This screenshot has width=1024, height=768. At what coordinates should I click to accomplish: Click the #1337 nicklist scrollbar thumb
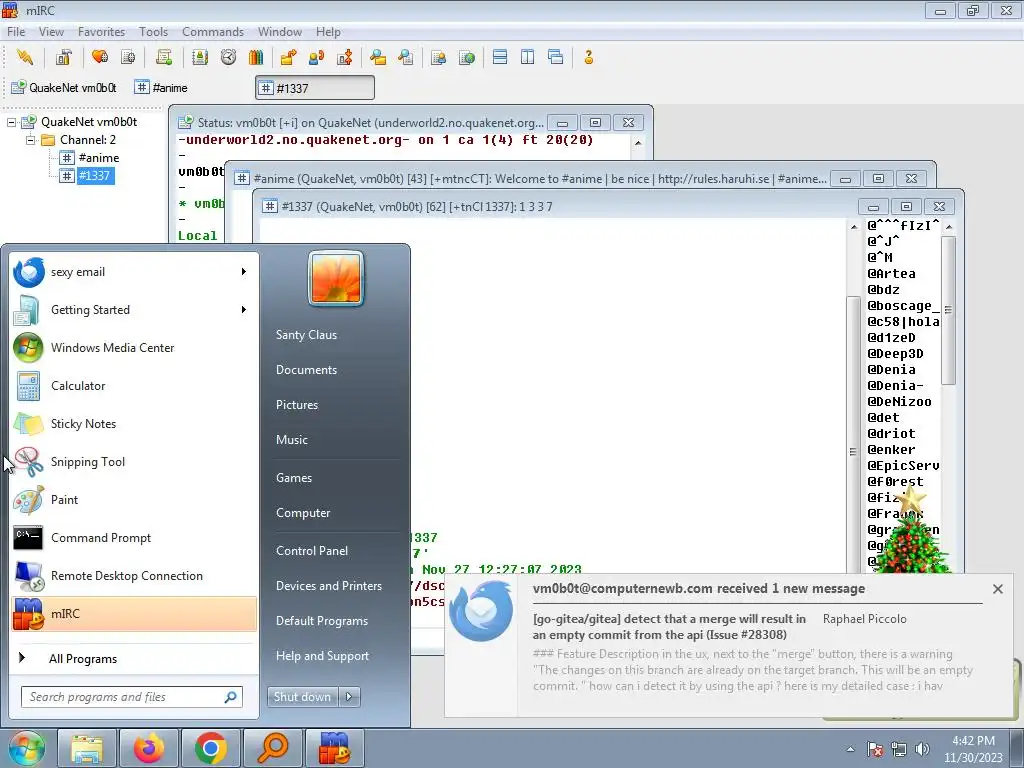(x=949, y=310)
